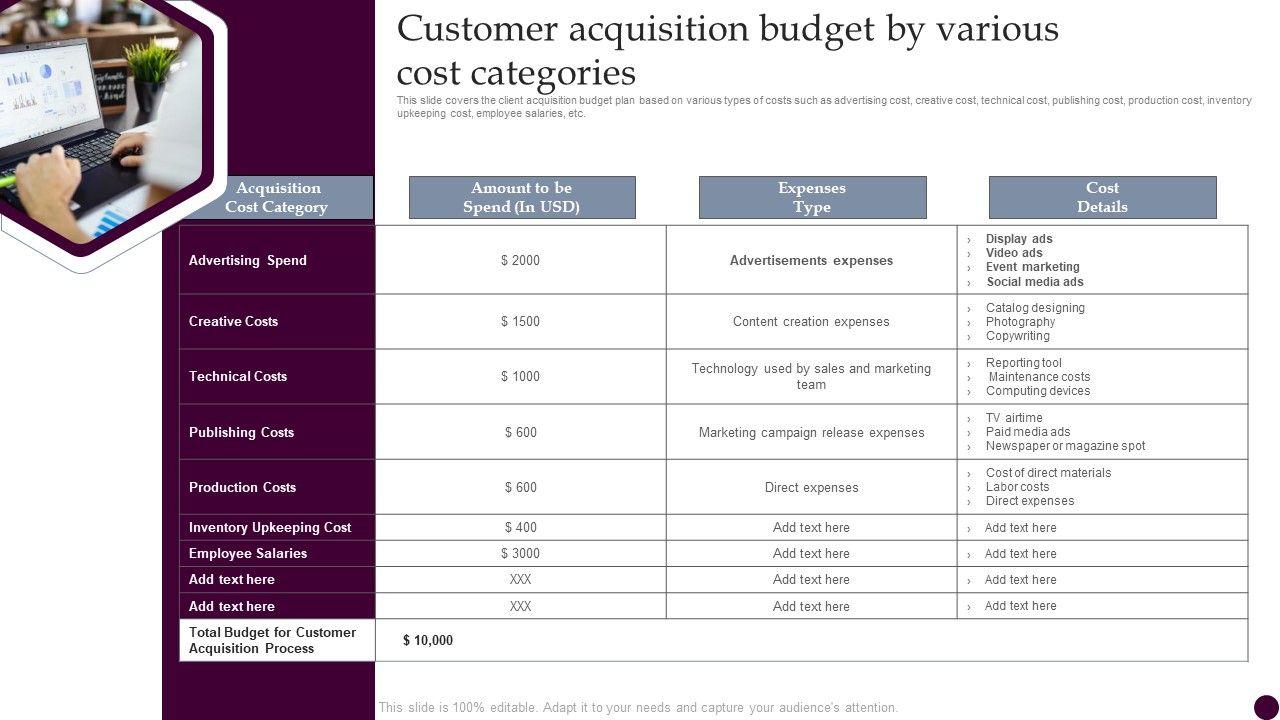Click the slide title text
The width and height of the screenshot is (1280, 720).
(x=727, y=50)
